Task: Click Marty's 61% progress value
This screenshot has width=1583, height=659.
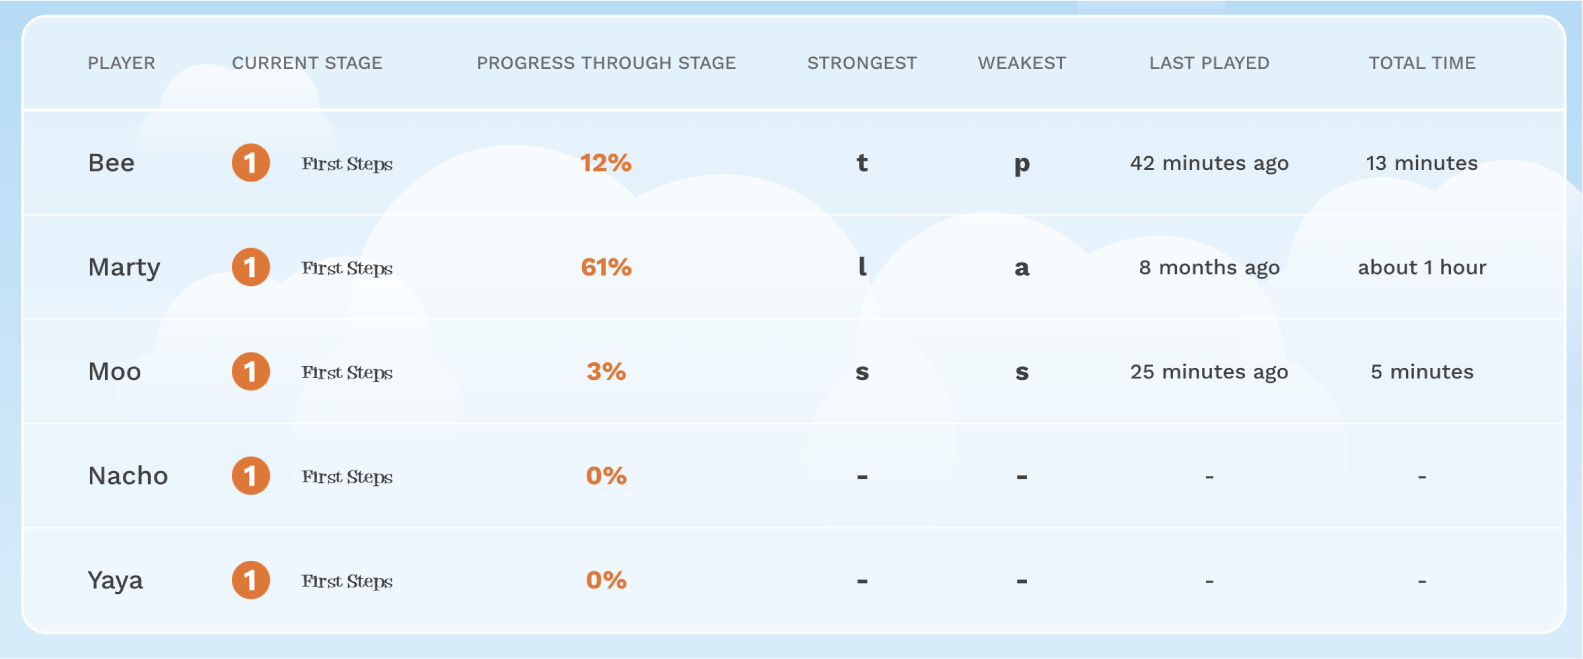Action: 606,267
